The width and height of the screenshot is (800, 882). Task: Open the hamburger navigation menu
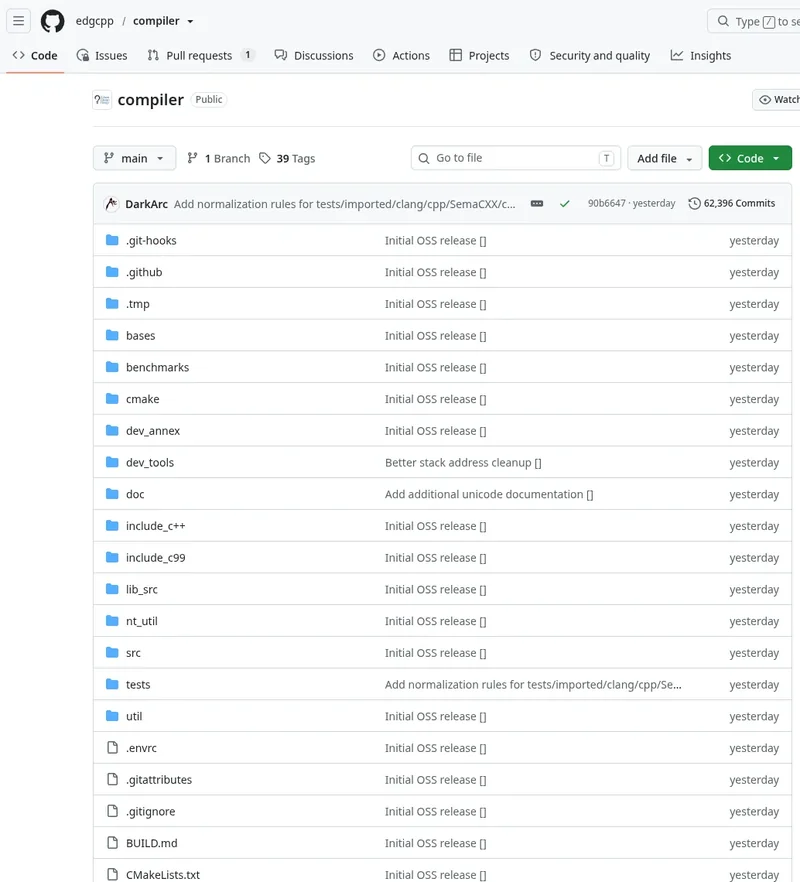point(19,21)
